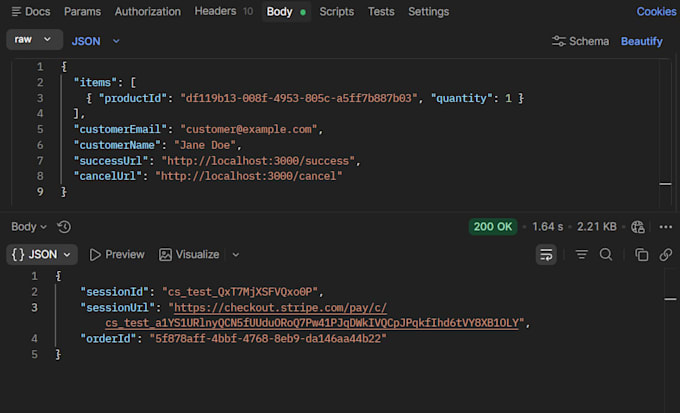Open the request Settings tab
The image size is (680, 413).
pos(428,12)
